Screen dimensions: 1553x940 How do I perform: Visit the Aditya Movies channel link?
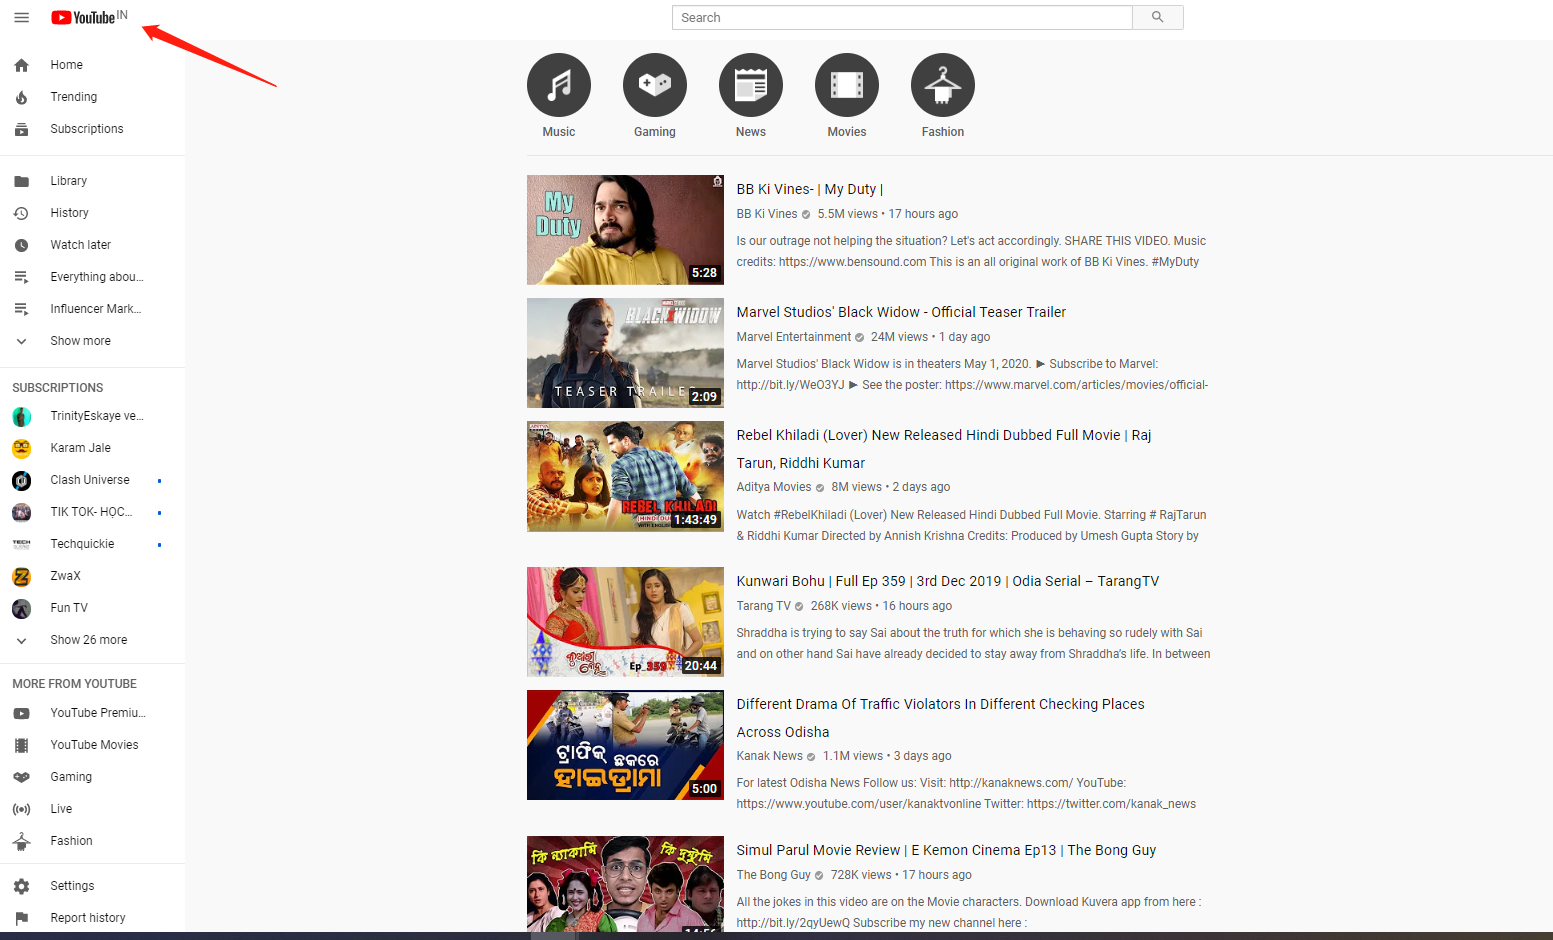coord(774,487)
